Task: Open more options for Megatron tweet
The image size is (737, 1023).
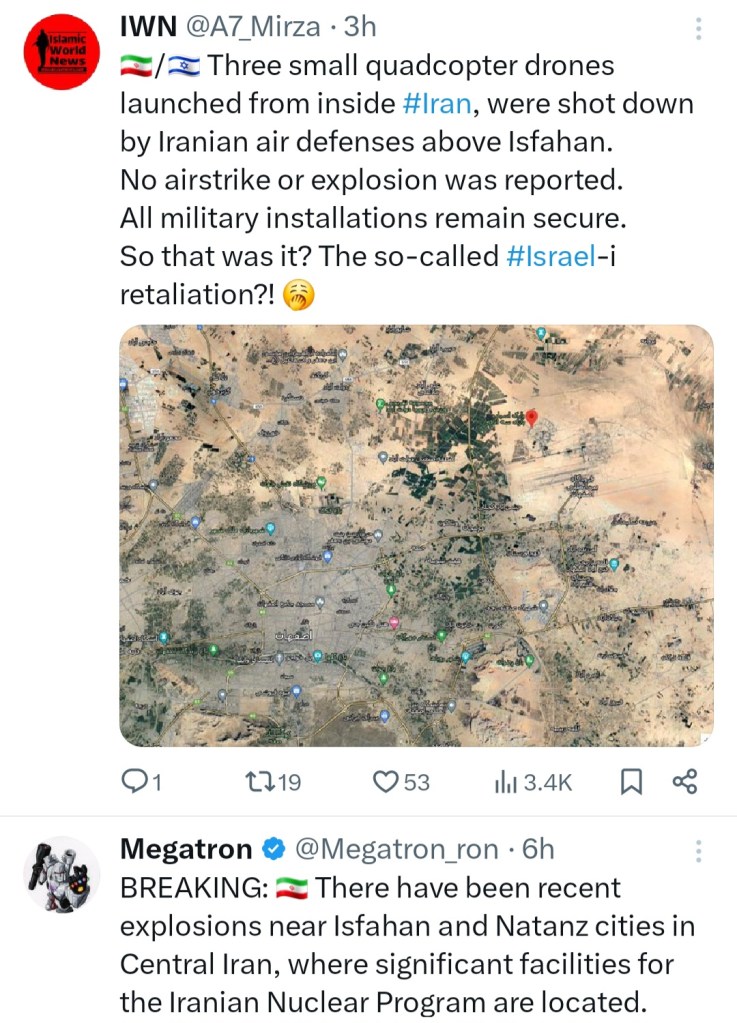Action: 698,851
